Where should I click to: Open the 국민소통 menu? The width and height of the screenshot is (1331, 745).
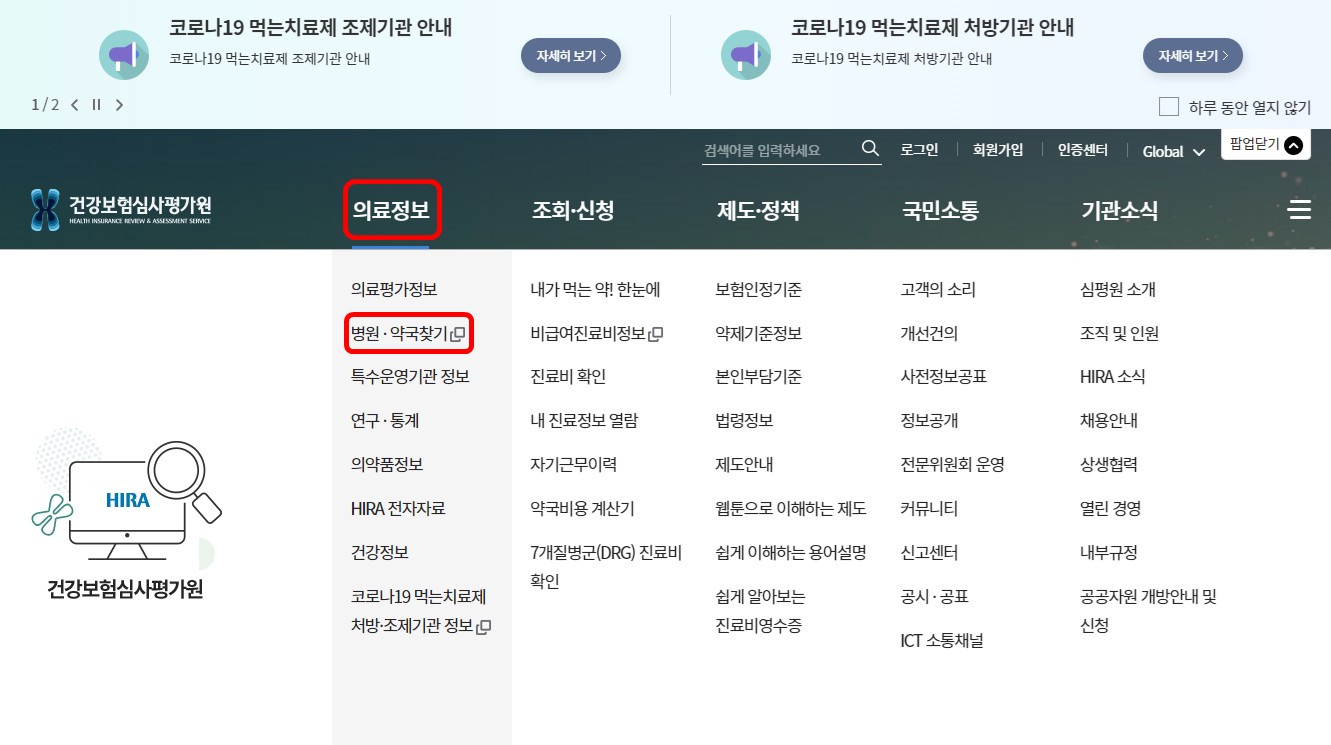pyautogui.click(x=939, y=209)
